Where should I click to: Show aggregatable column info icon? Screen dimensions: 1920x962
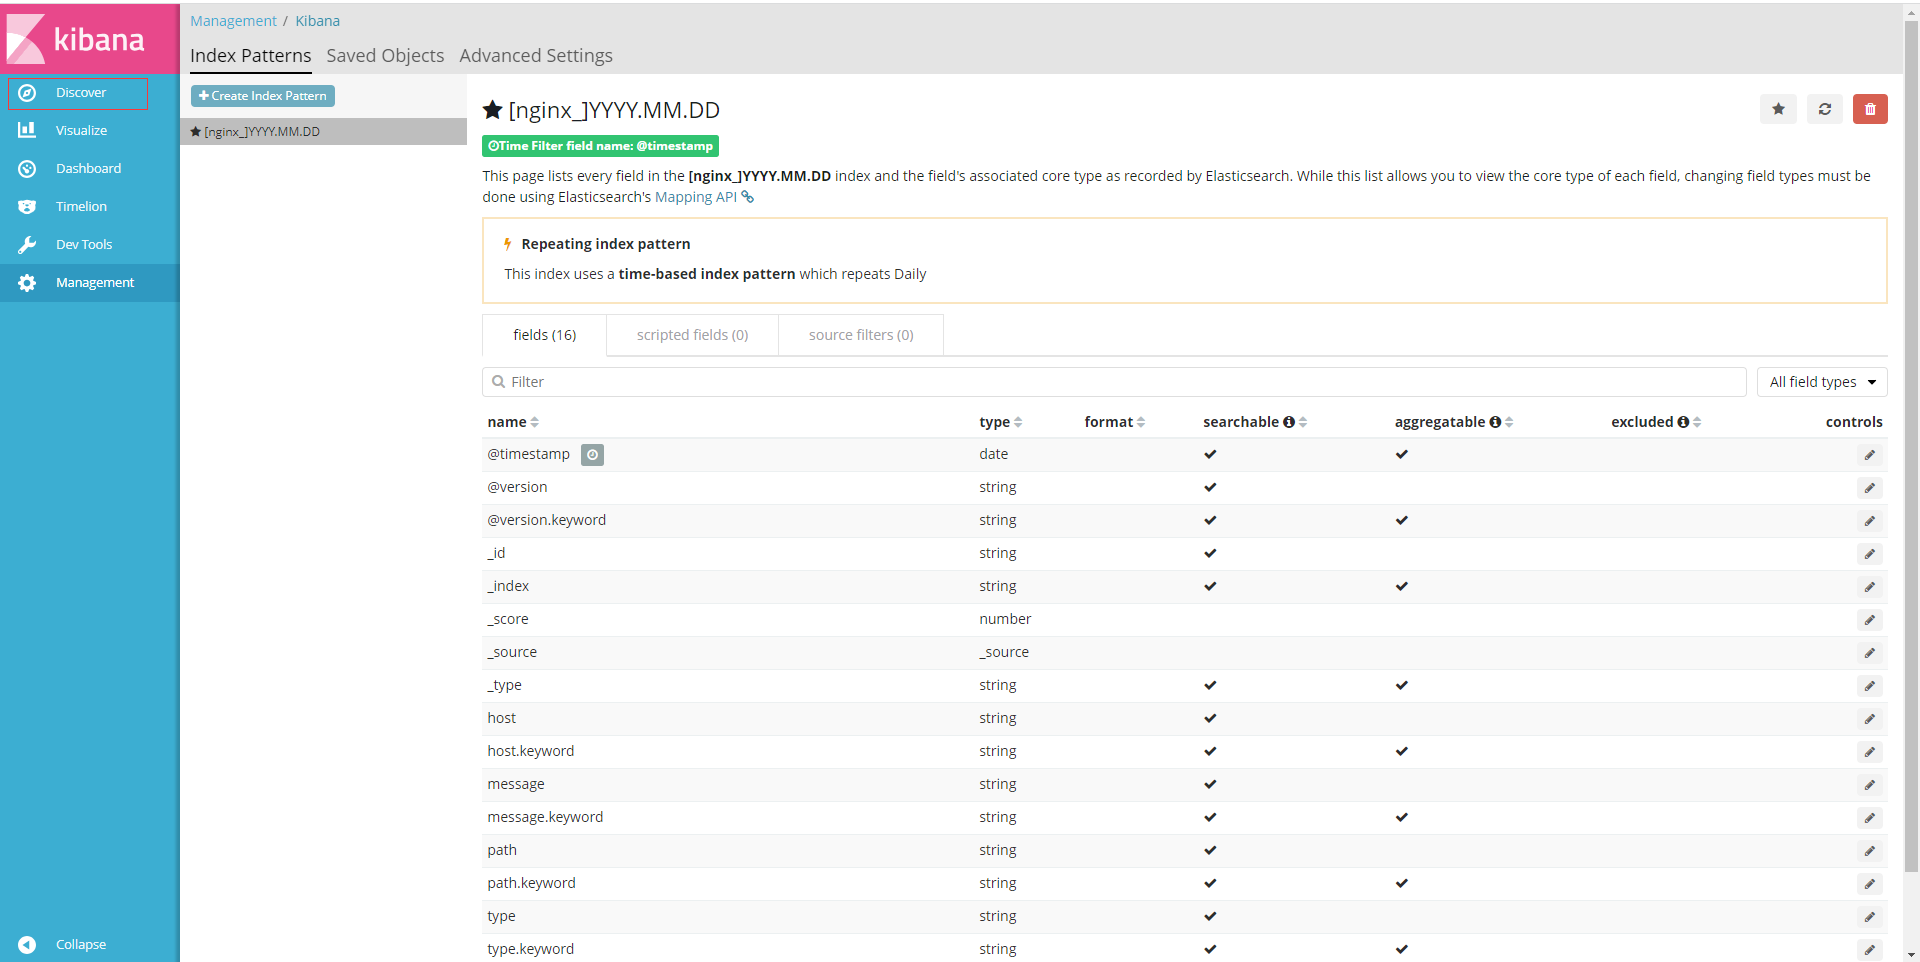coord(1495,422)
